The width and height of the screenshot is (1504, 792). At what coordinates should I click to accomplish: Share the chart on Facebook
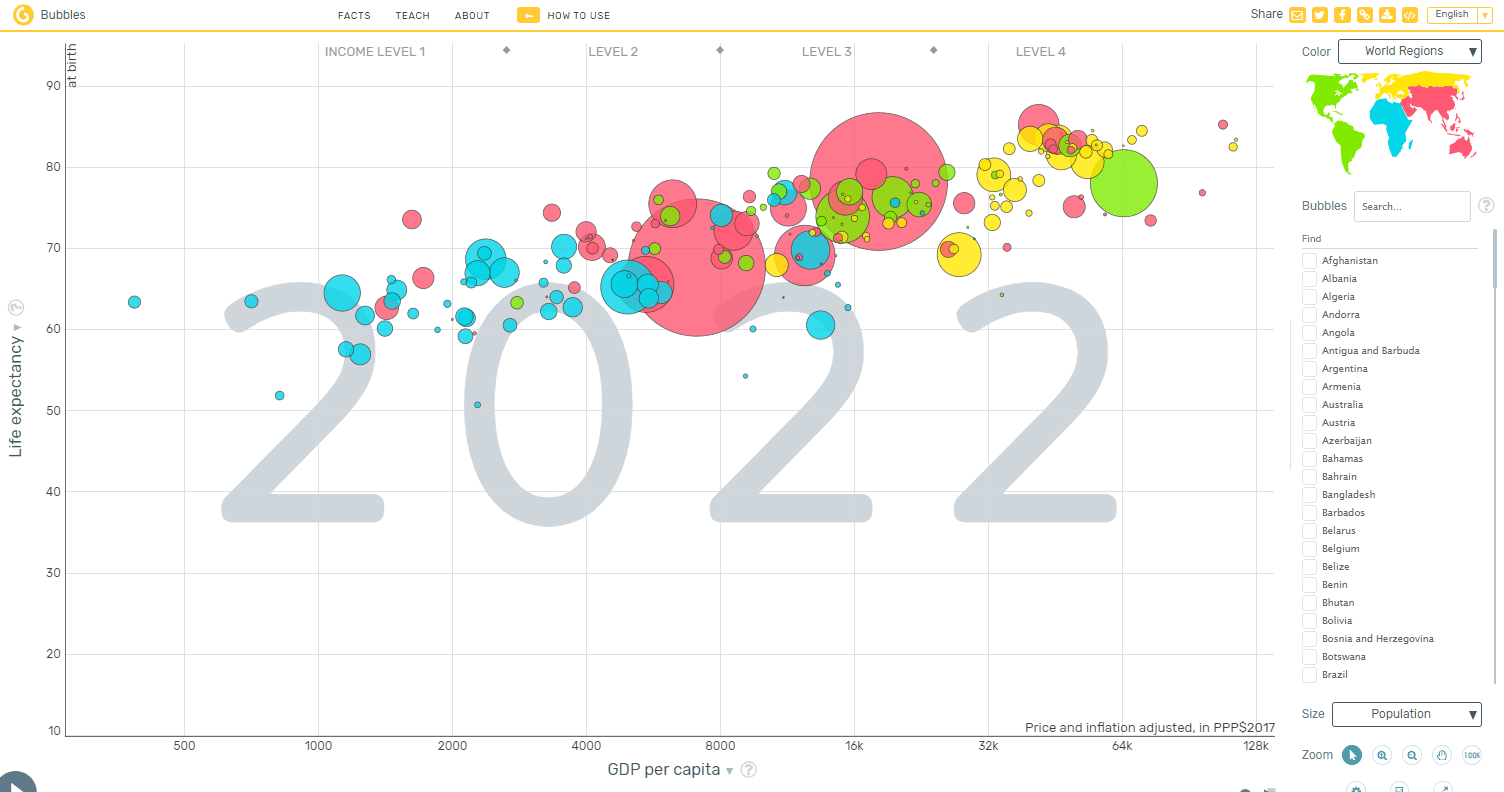pyautogui.click(x=1341, y=14)
